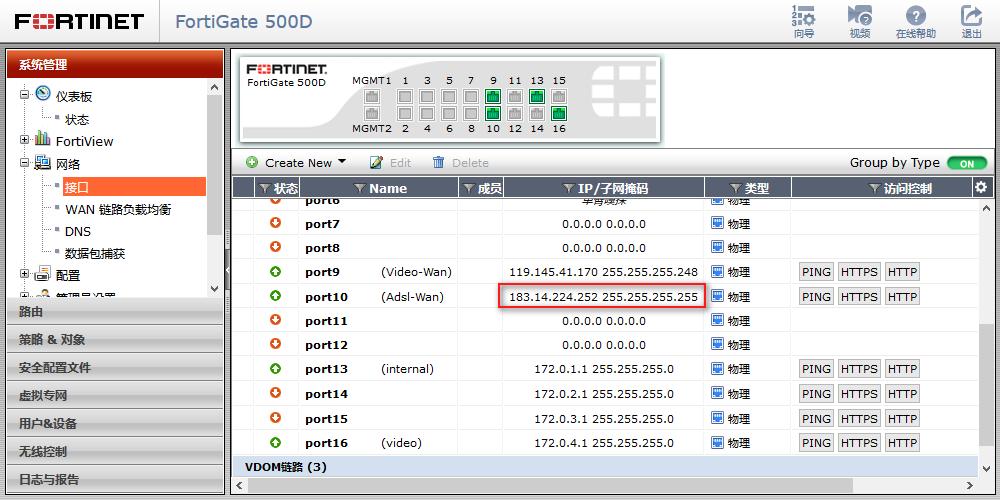
Task: Select the 接口 tree item
Action: 134,187
